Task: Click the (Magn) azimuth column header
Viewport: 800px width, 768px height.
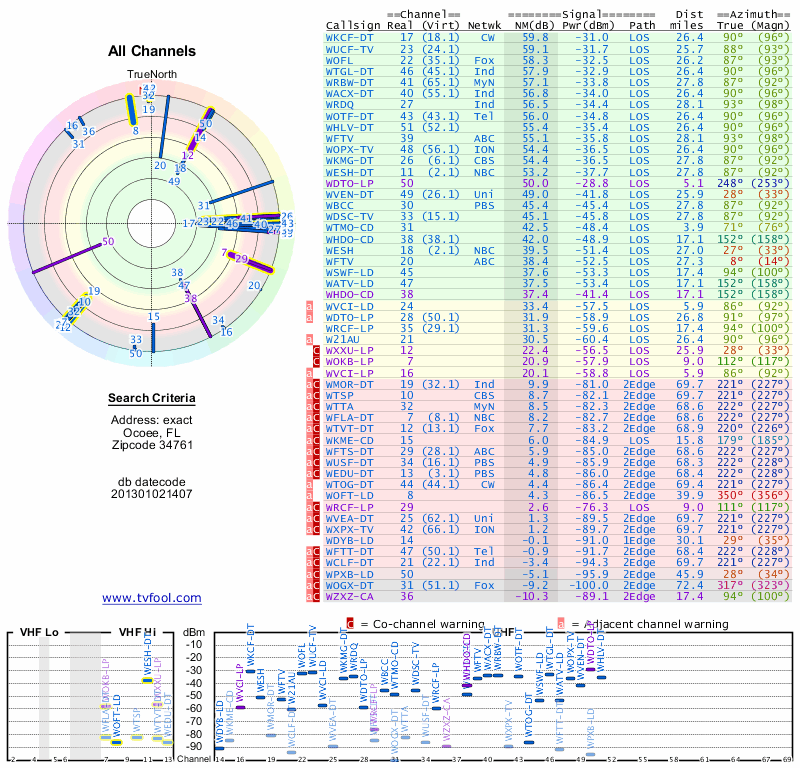Action: (x=770, y=26)
